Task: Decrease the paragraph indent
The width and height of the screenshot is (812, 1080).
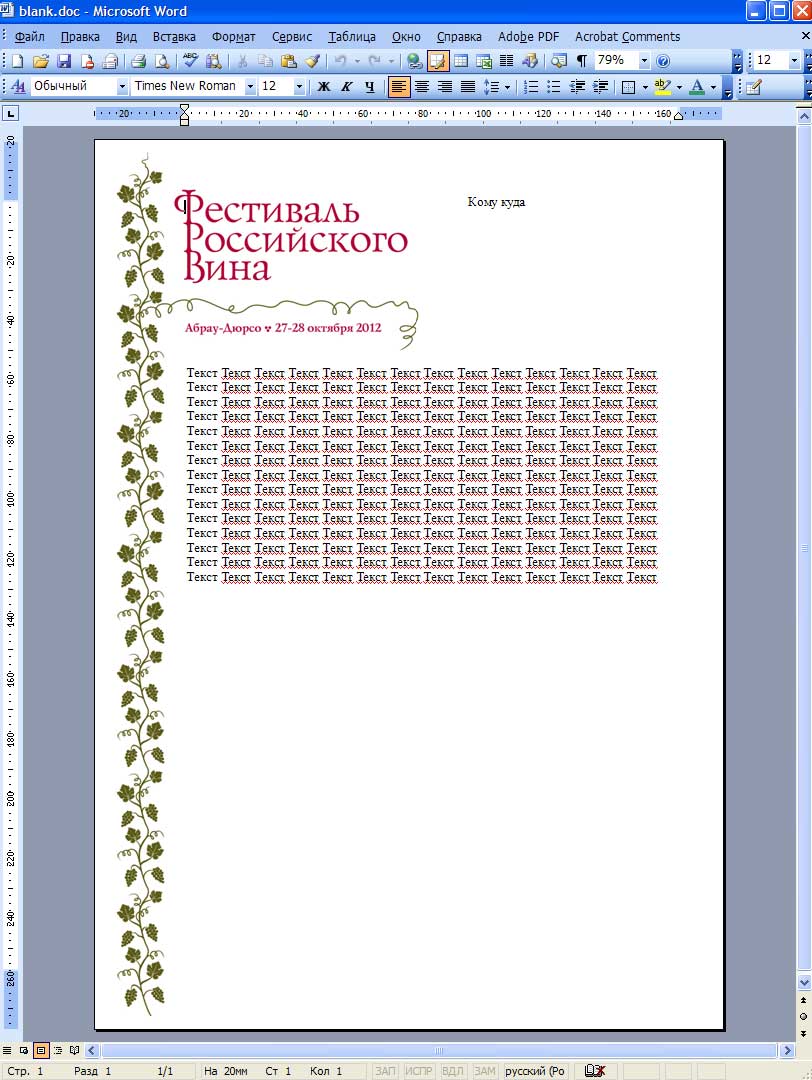Action: [x=577, y=87]
